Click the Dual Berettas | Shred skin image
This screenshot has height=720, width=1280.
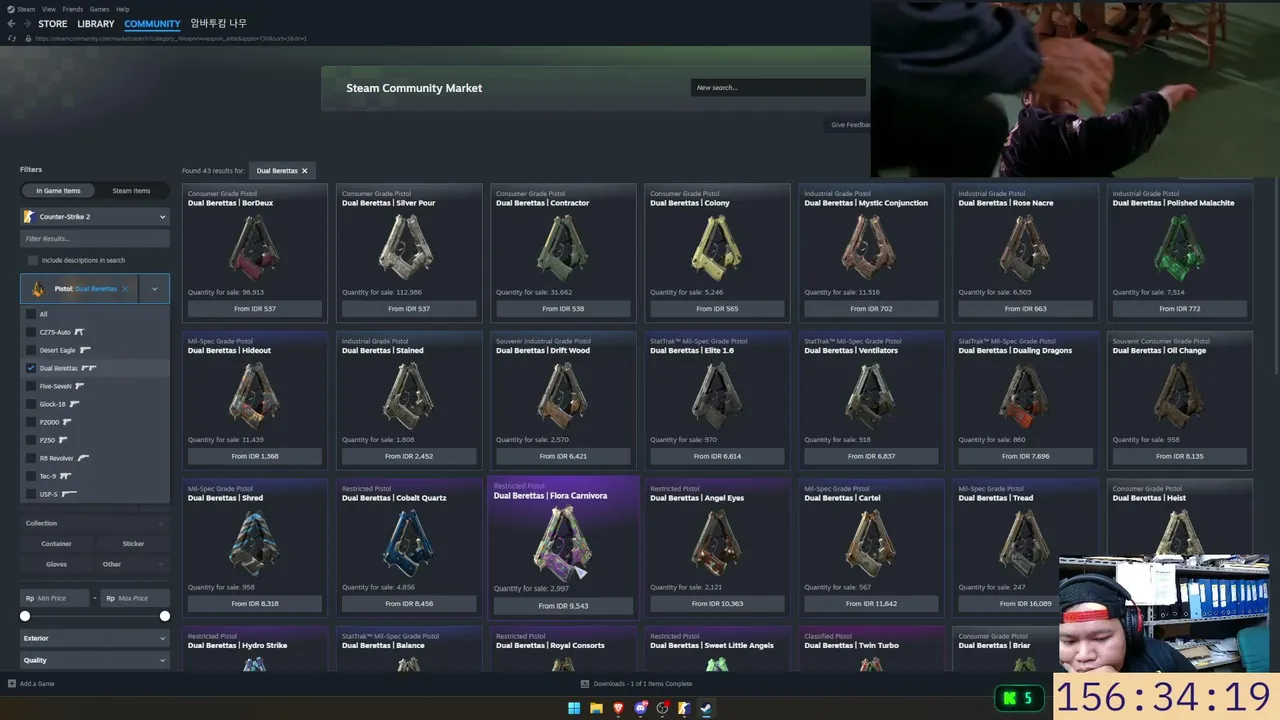[254, 542]
